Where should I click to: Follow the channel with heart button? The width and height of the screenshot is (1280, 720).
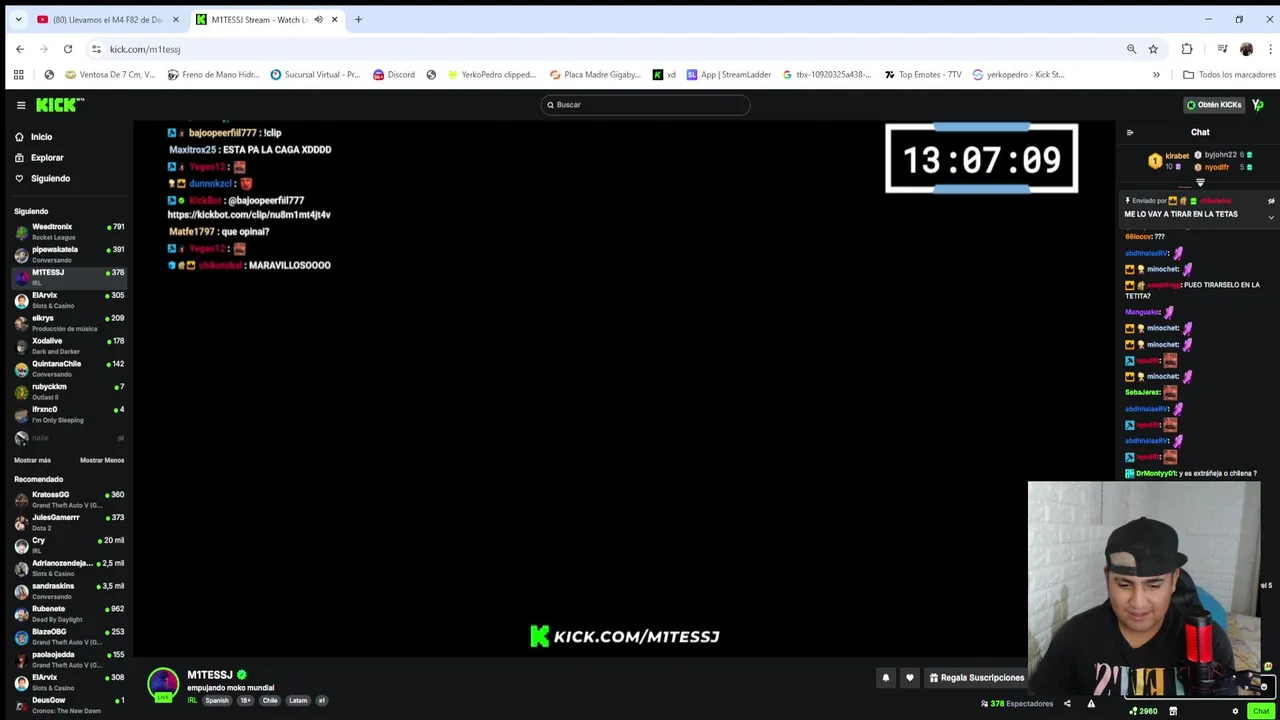(x=909, y=678)
